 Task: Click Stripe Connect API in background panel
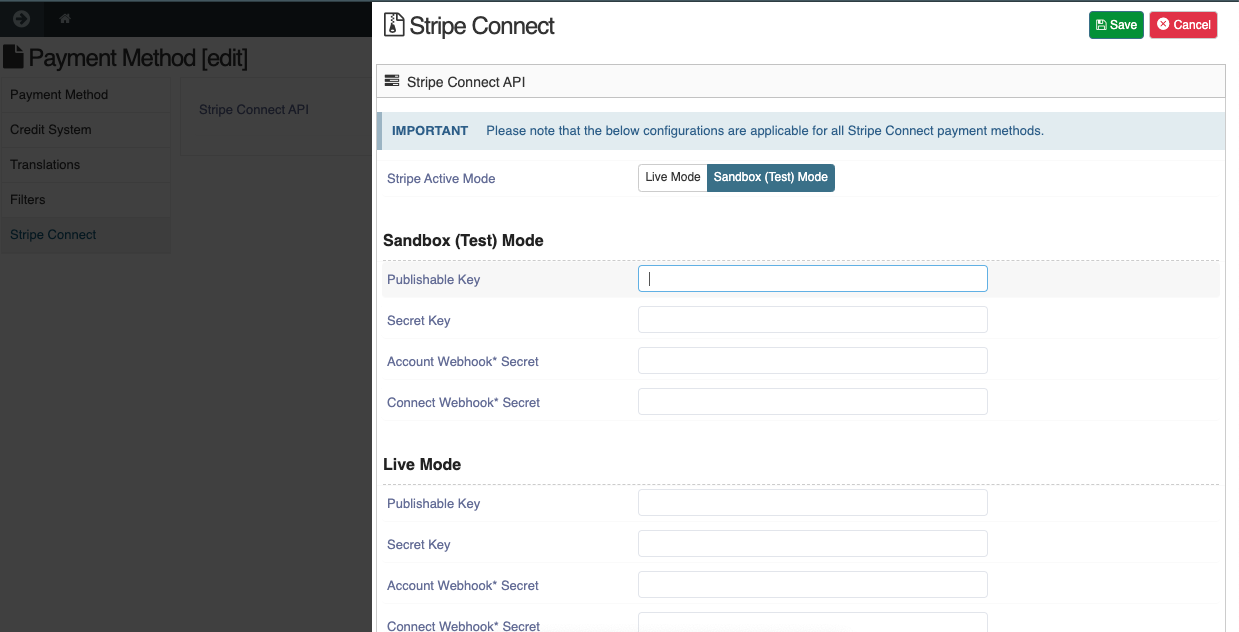[x=254, y=110]
